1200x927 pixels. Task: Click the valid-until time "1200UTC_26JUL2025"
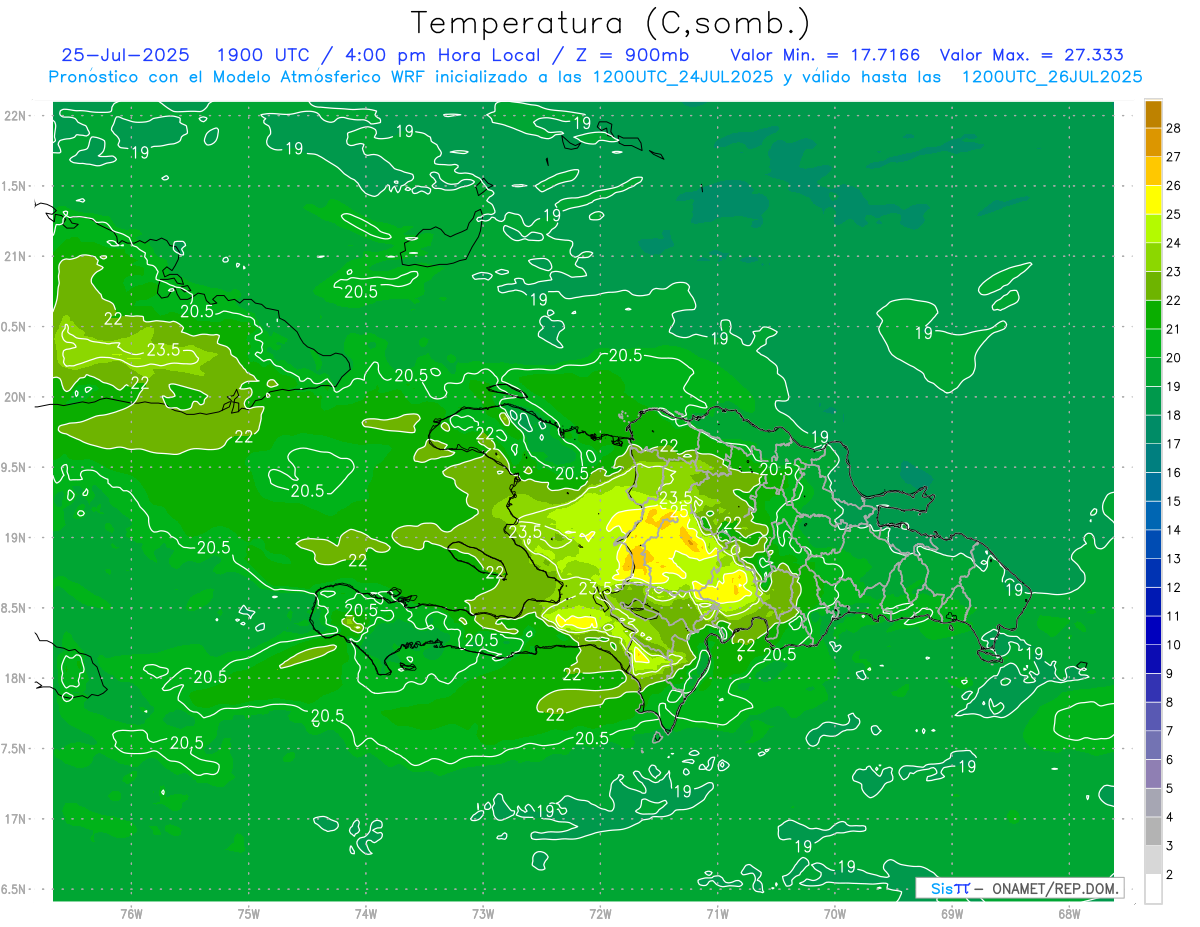click(x=1051, y=77)
